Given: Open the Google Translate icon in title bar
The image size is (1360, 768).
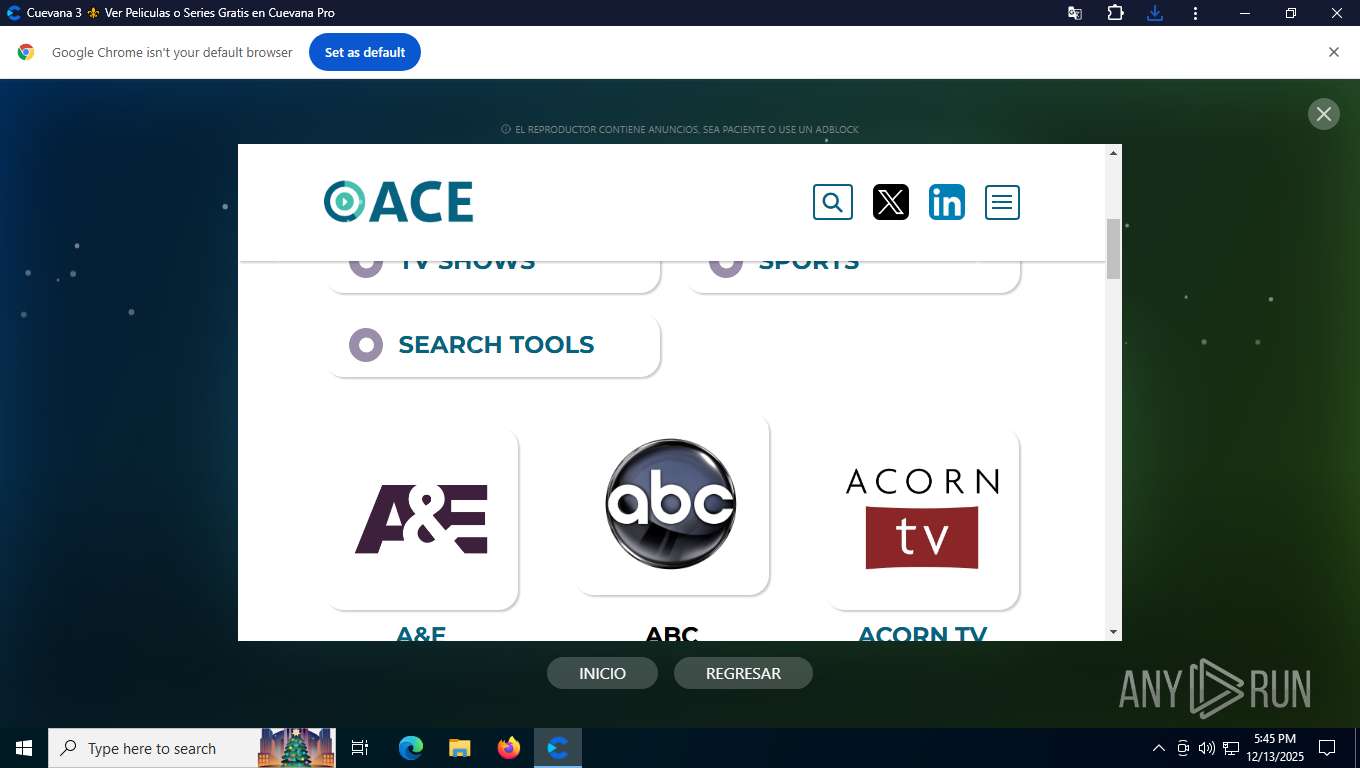Looking at the screenshot, I should point(1075,13).
